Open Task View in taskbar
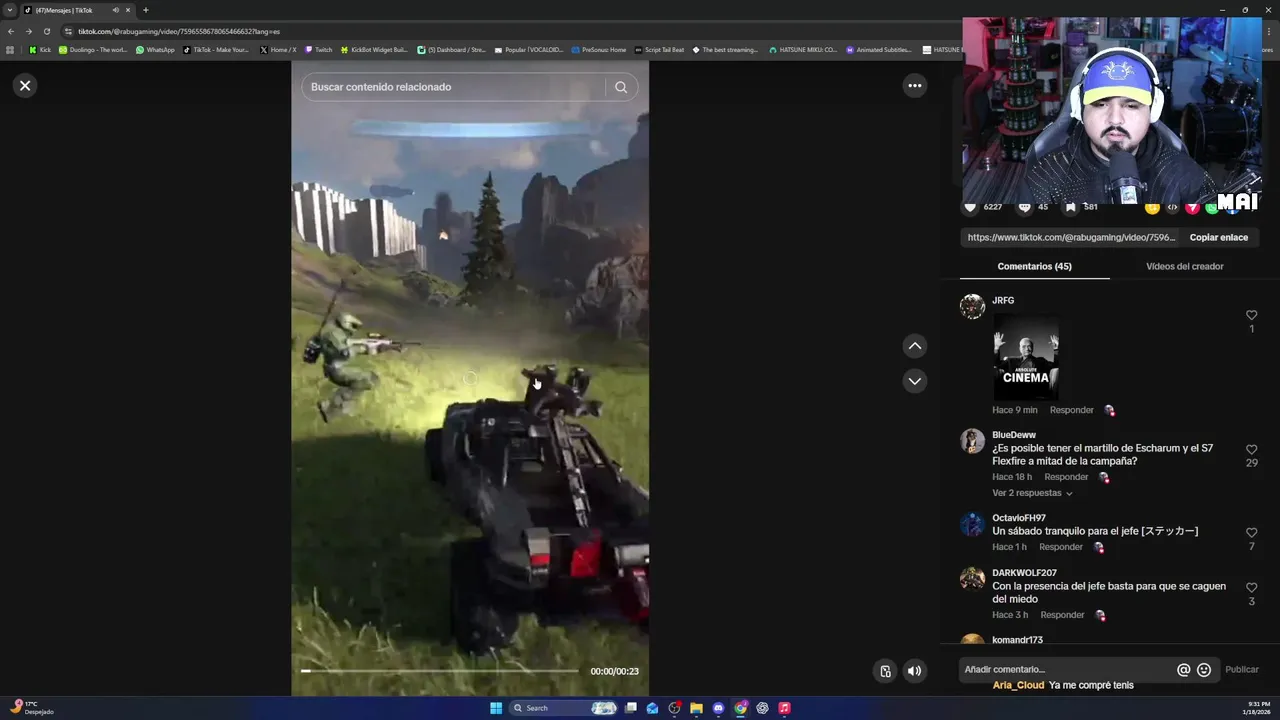The height and width of the screenshot is (720, 1280). (631, 708)
